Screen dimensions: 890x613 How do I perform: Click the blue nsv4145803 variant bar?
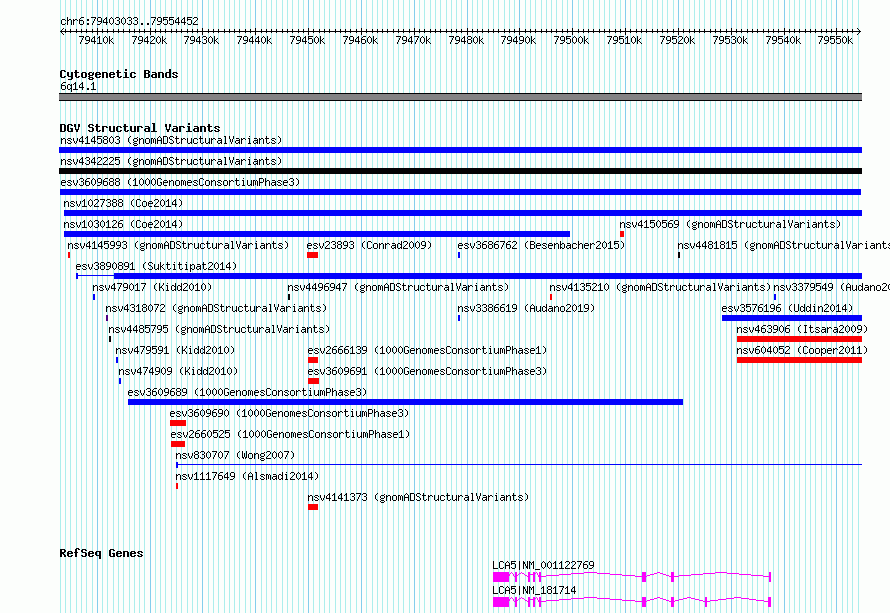(x=460, y=150)
